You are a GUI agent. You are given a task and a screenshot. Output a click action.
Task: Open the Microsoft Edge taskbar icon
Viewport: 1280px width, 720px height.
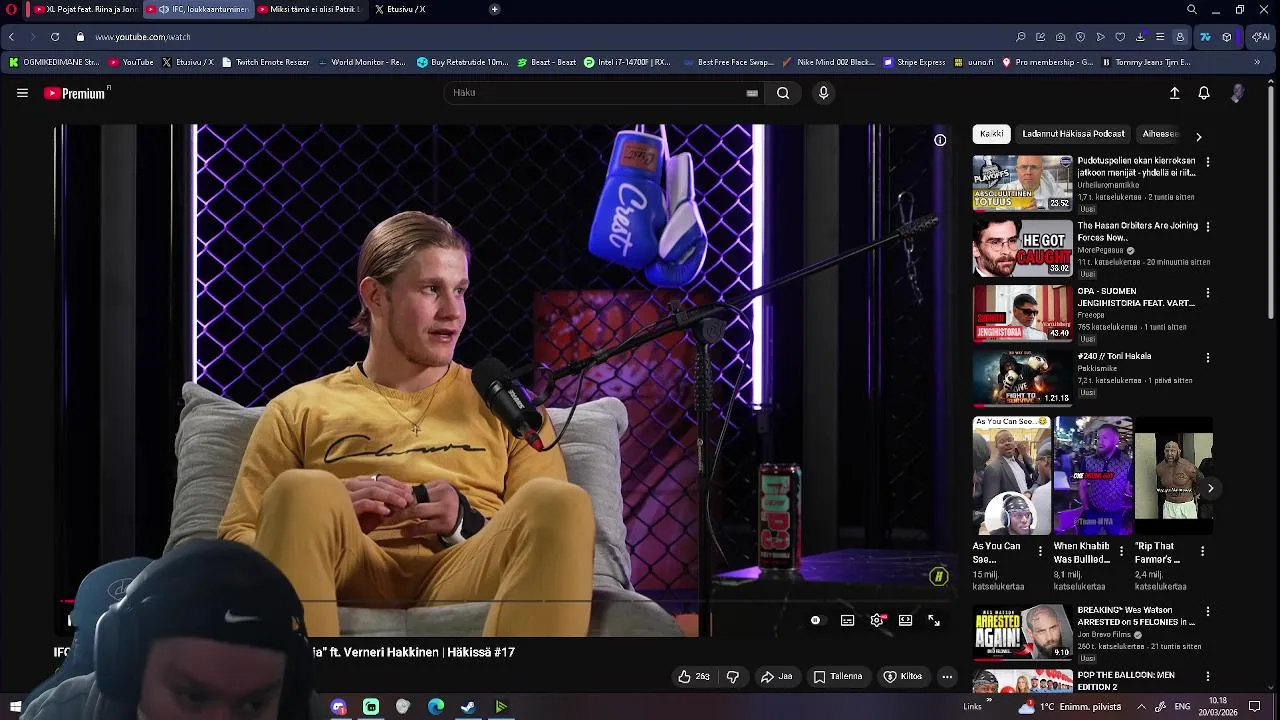pyautogui.click(x=436, y=707)
